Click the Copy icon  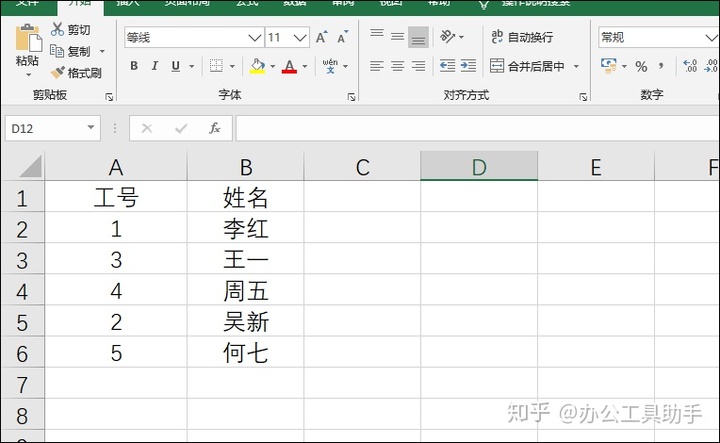tap(57, 51)
